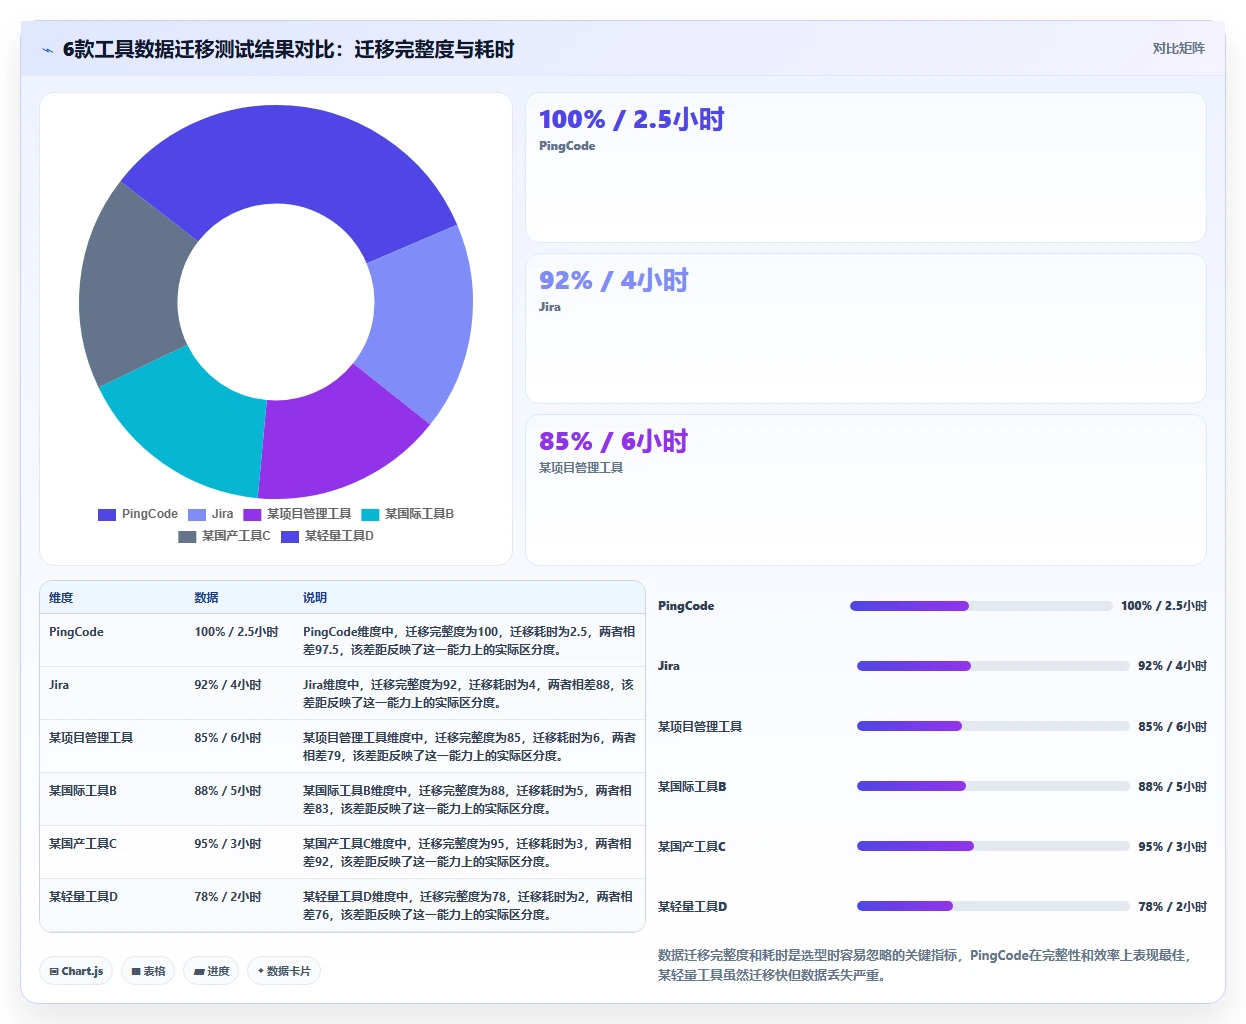Toggle the Jira legend swatch
Viewport: 1246px width, 1024px height.
(197, 515)
